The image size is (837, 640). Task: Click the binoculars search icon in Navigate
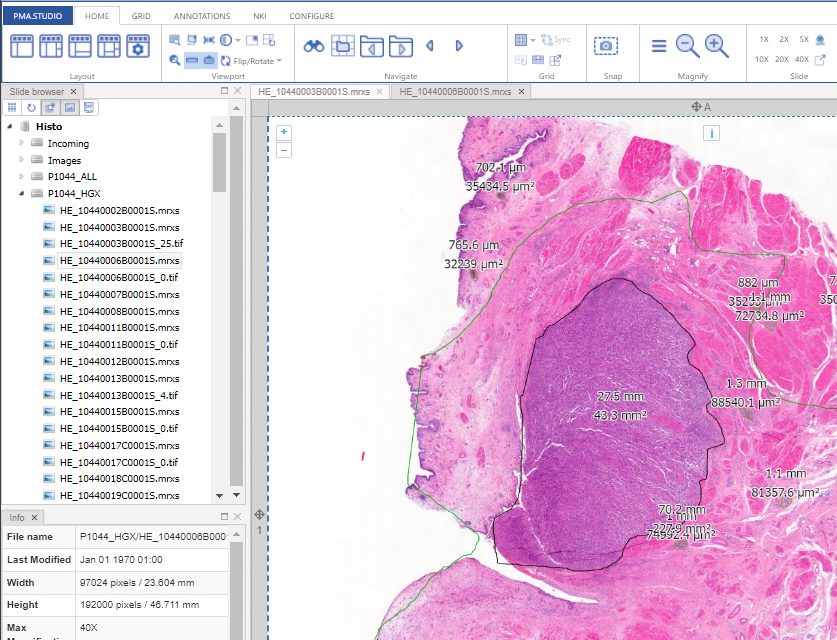(x=314, y=46)
